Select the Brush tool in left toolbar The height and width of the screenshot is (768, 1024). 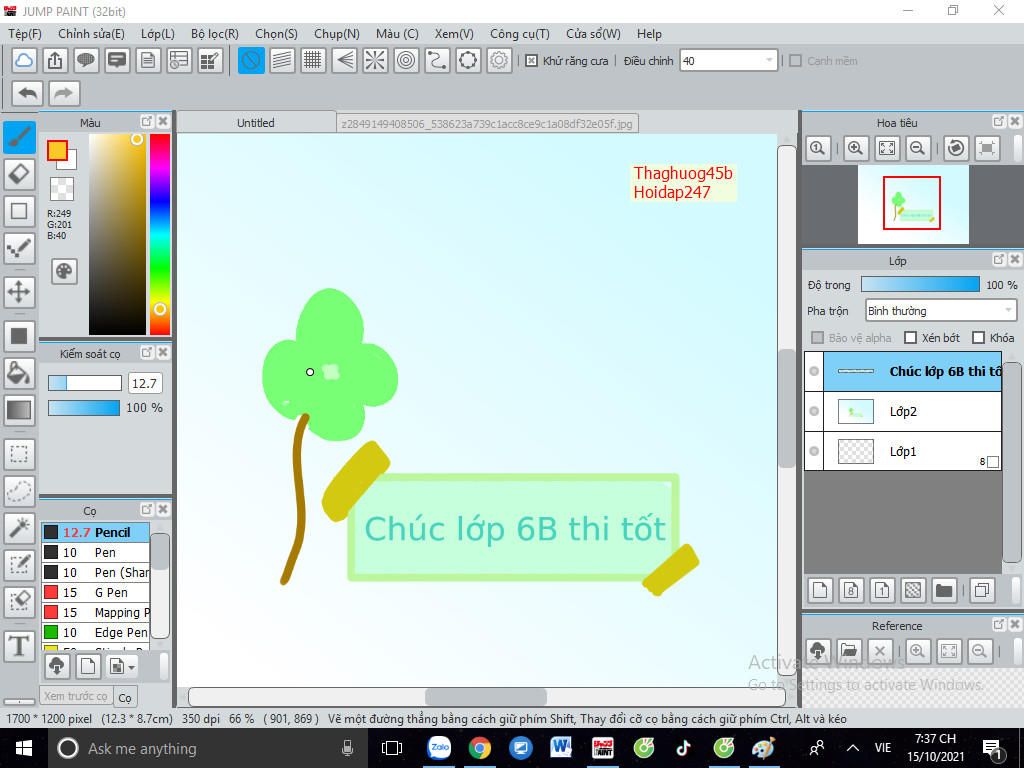19,138
